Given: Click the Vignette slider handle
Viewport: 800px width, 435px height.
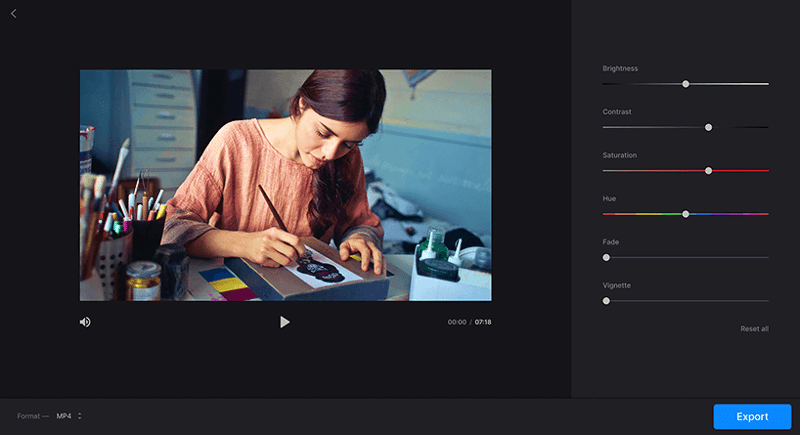Looking at the screenshot, I should [606, 301].
